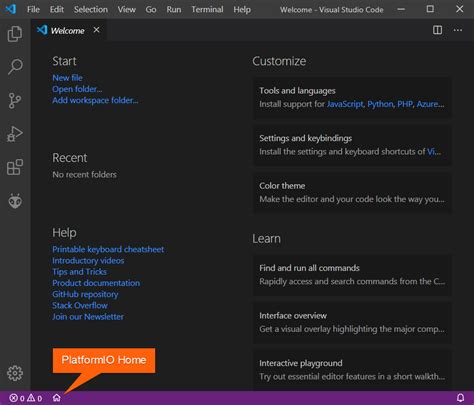Open the PlatformIO alien icon
474x405 pixels.
[15, 201]
